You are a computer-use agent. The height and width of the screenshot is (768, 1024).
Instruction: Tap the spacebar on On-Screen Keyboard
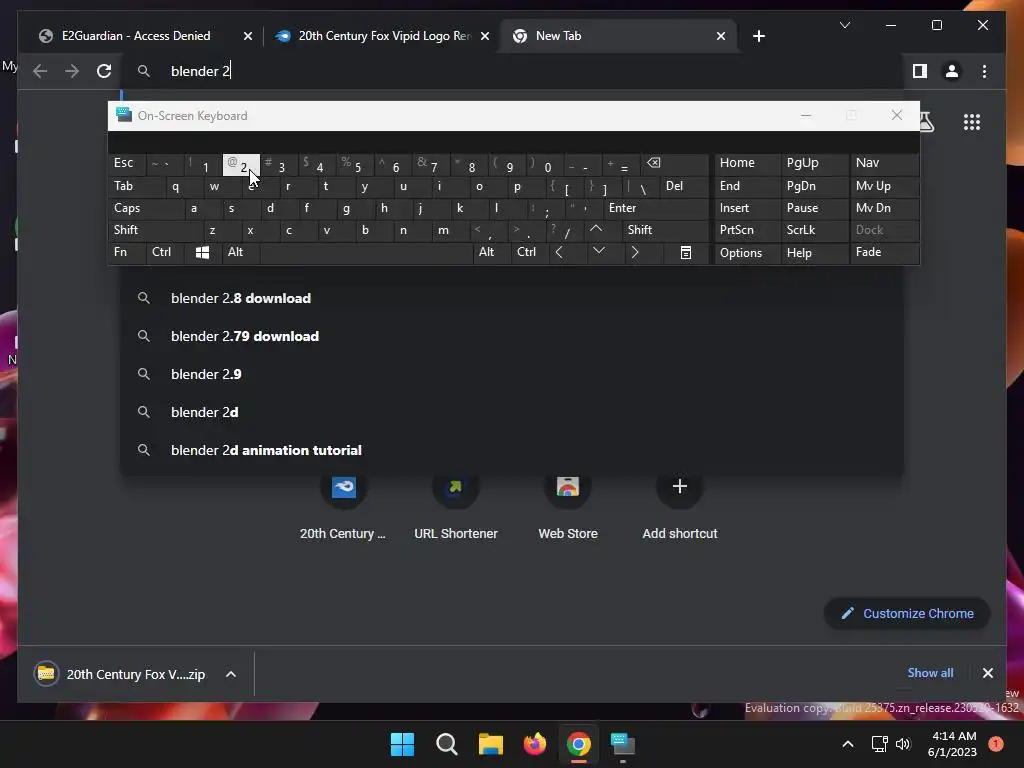366,253
